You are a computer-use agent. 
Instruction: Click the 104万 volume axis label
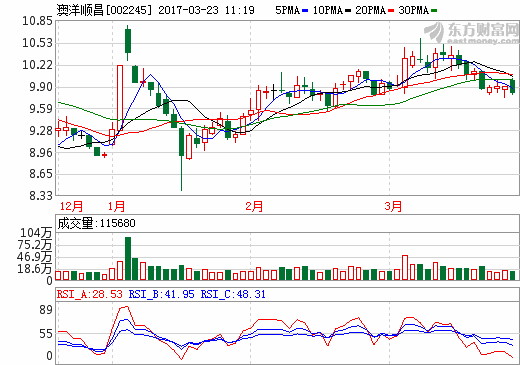[x=36, y=233]
